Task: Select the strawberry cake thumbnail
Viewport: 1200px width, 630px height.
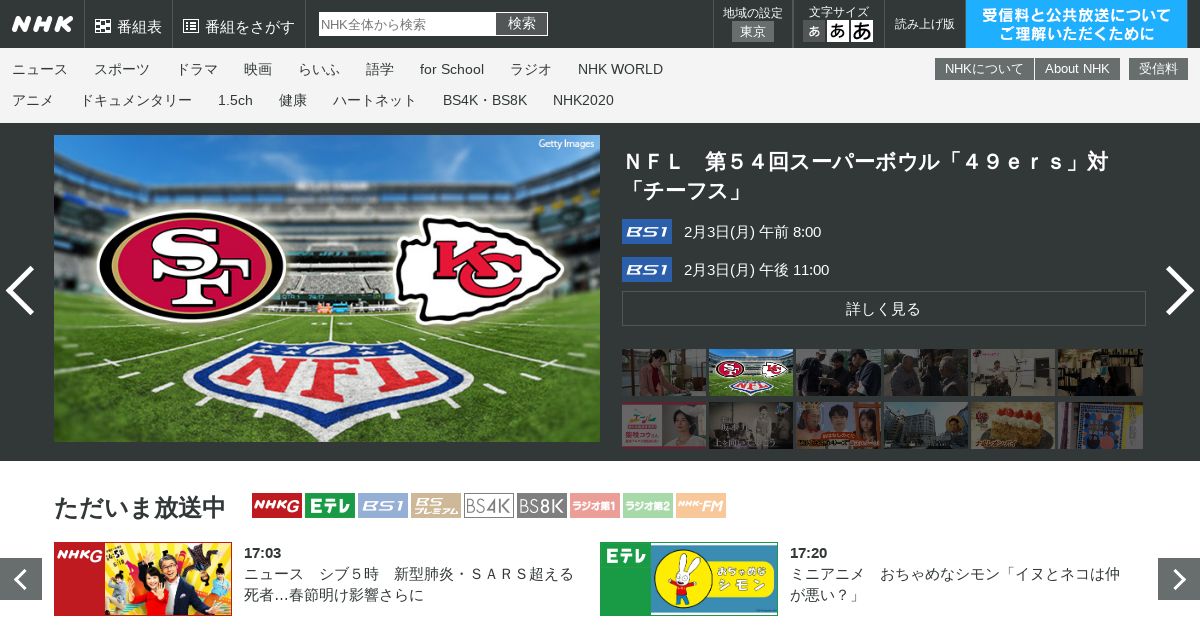Action: pos(1013,425)
